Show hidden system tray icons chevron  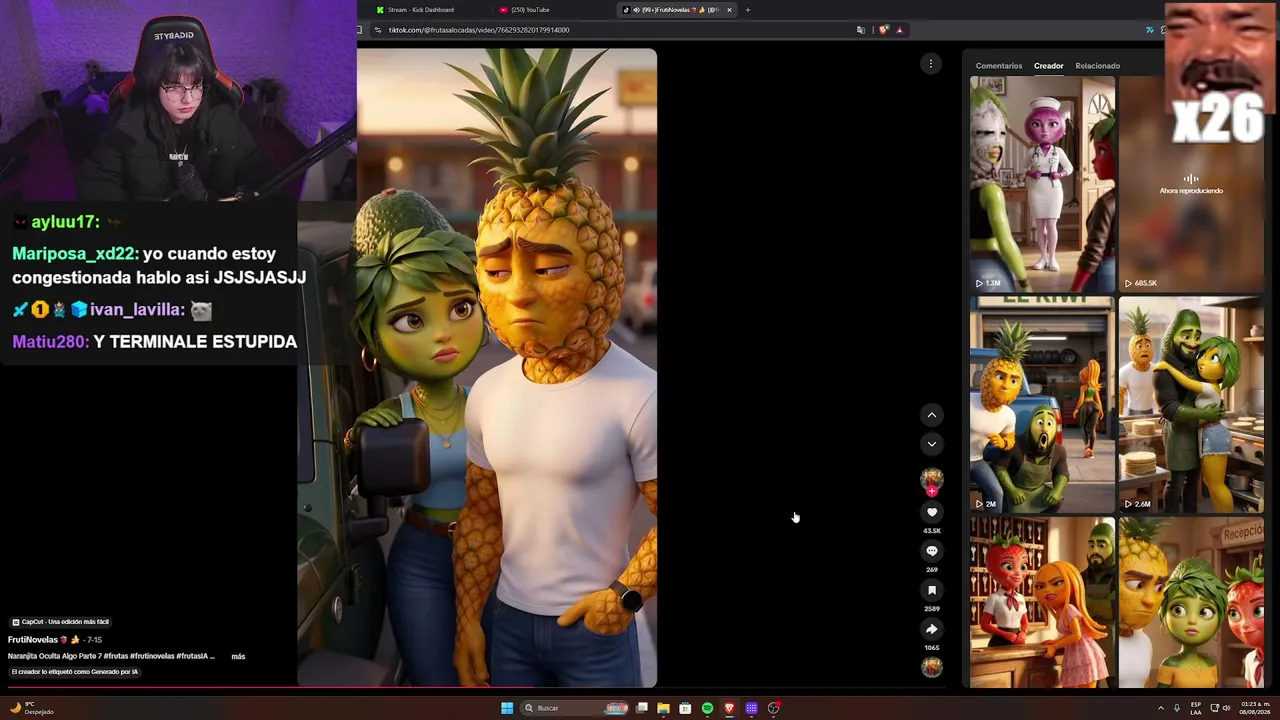pos(1161,708)
